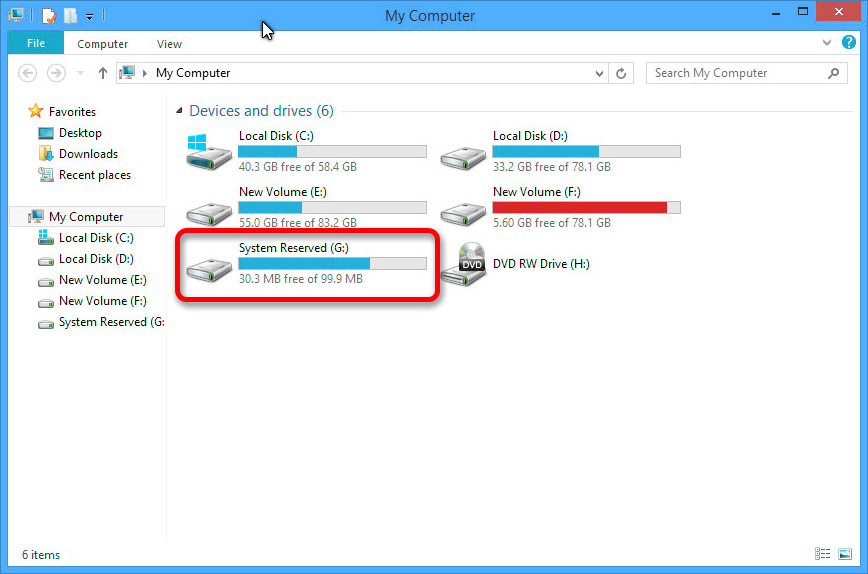Open Downloads in the Favorites list

click(x=88, y=154)
